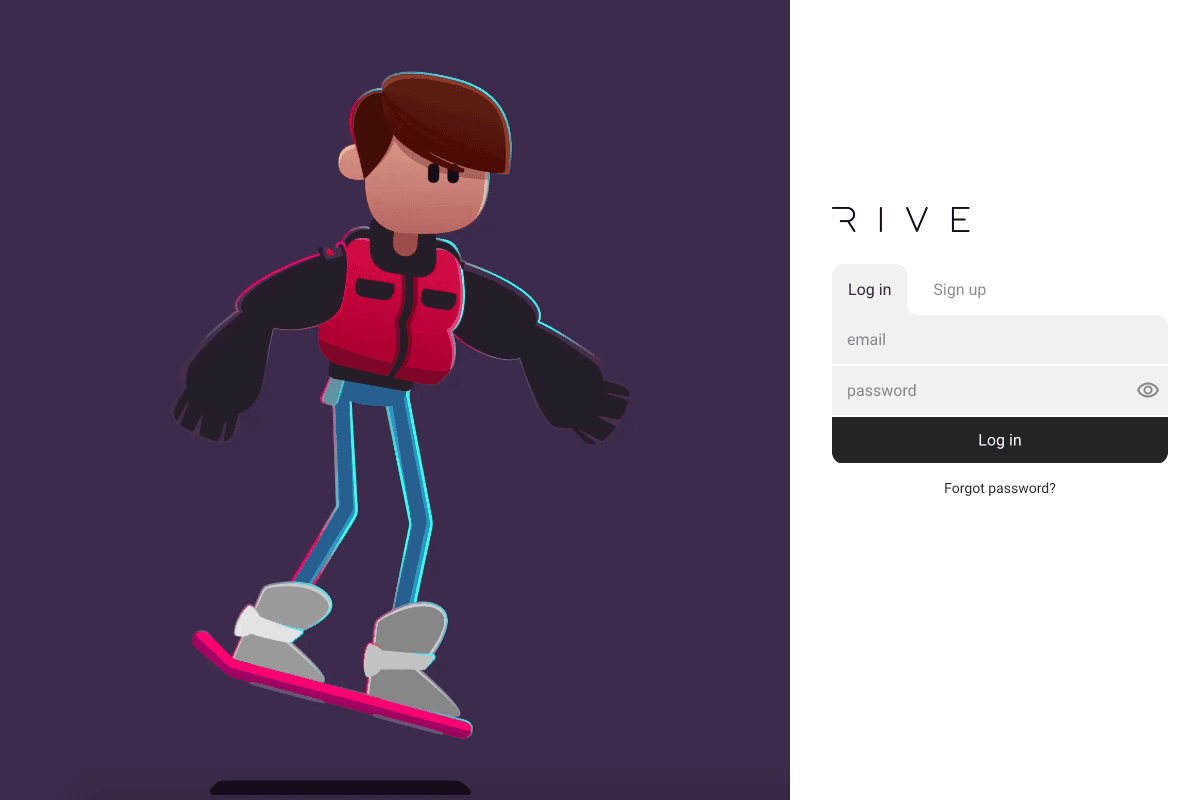Image resolution: width=1200 pixels, height=800 pixels.
Task: Toggle password visibility eye icon
Action: (1148, 390)
